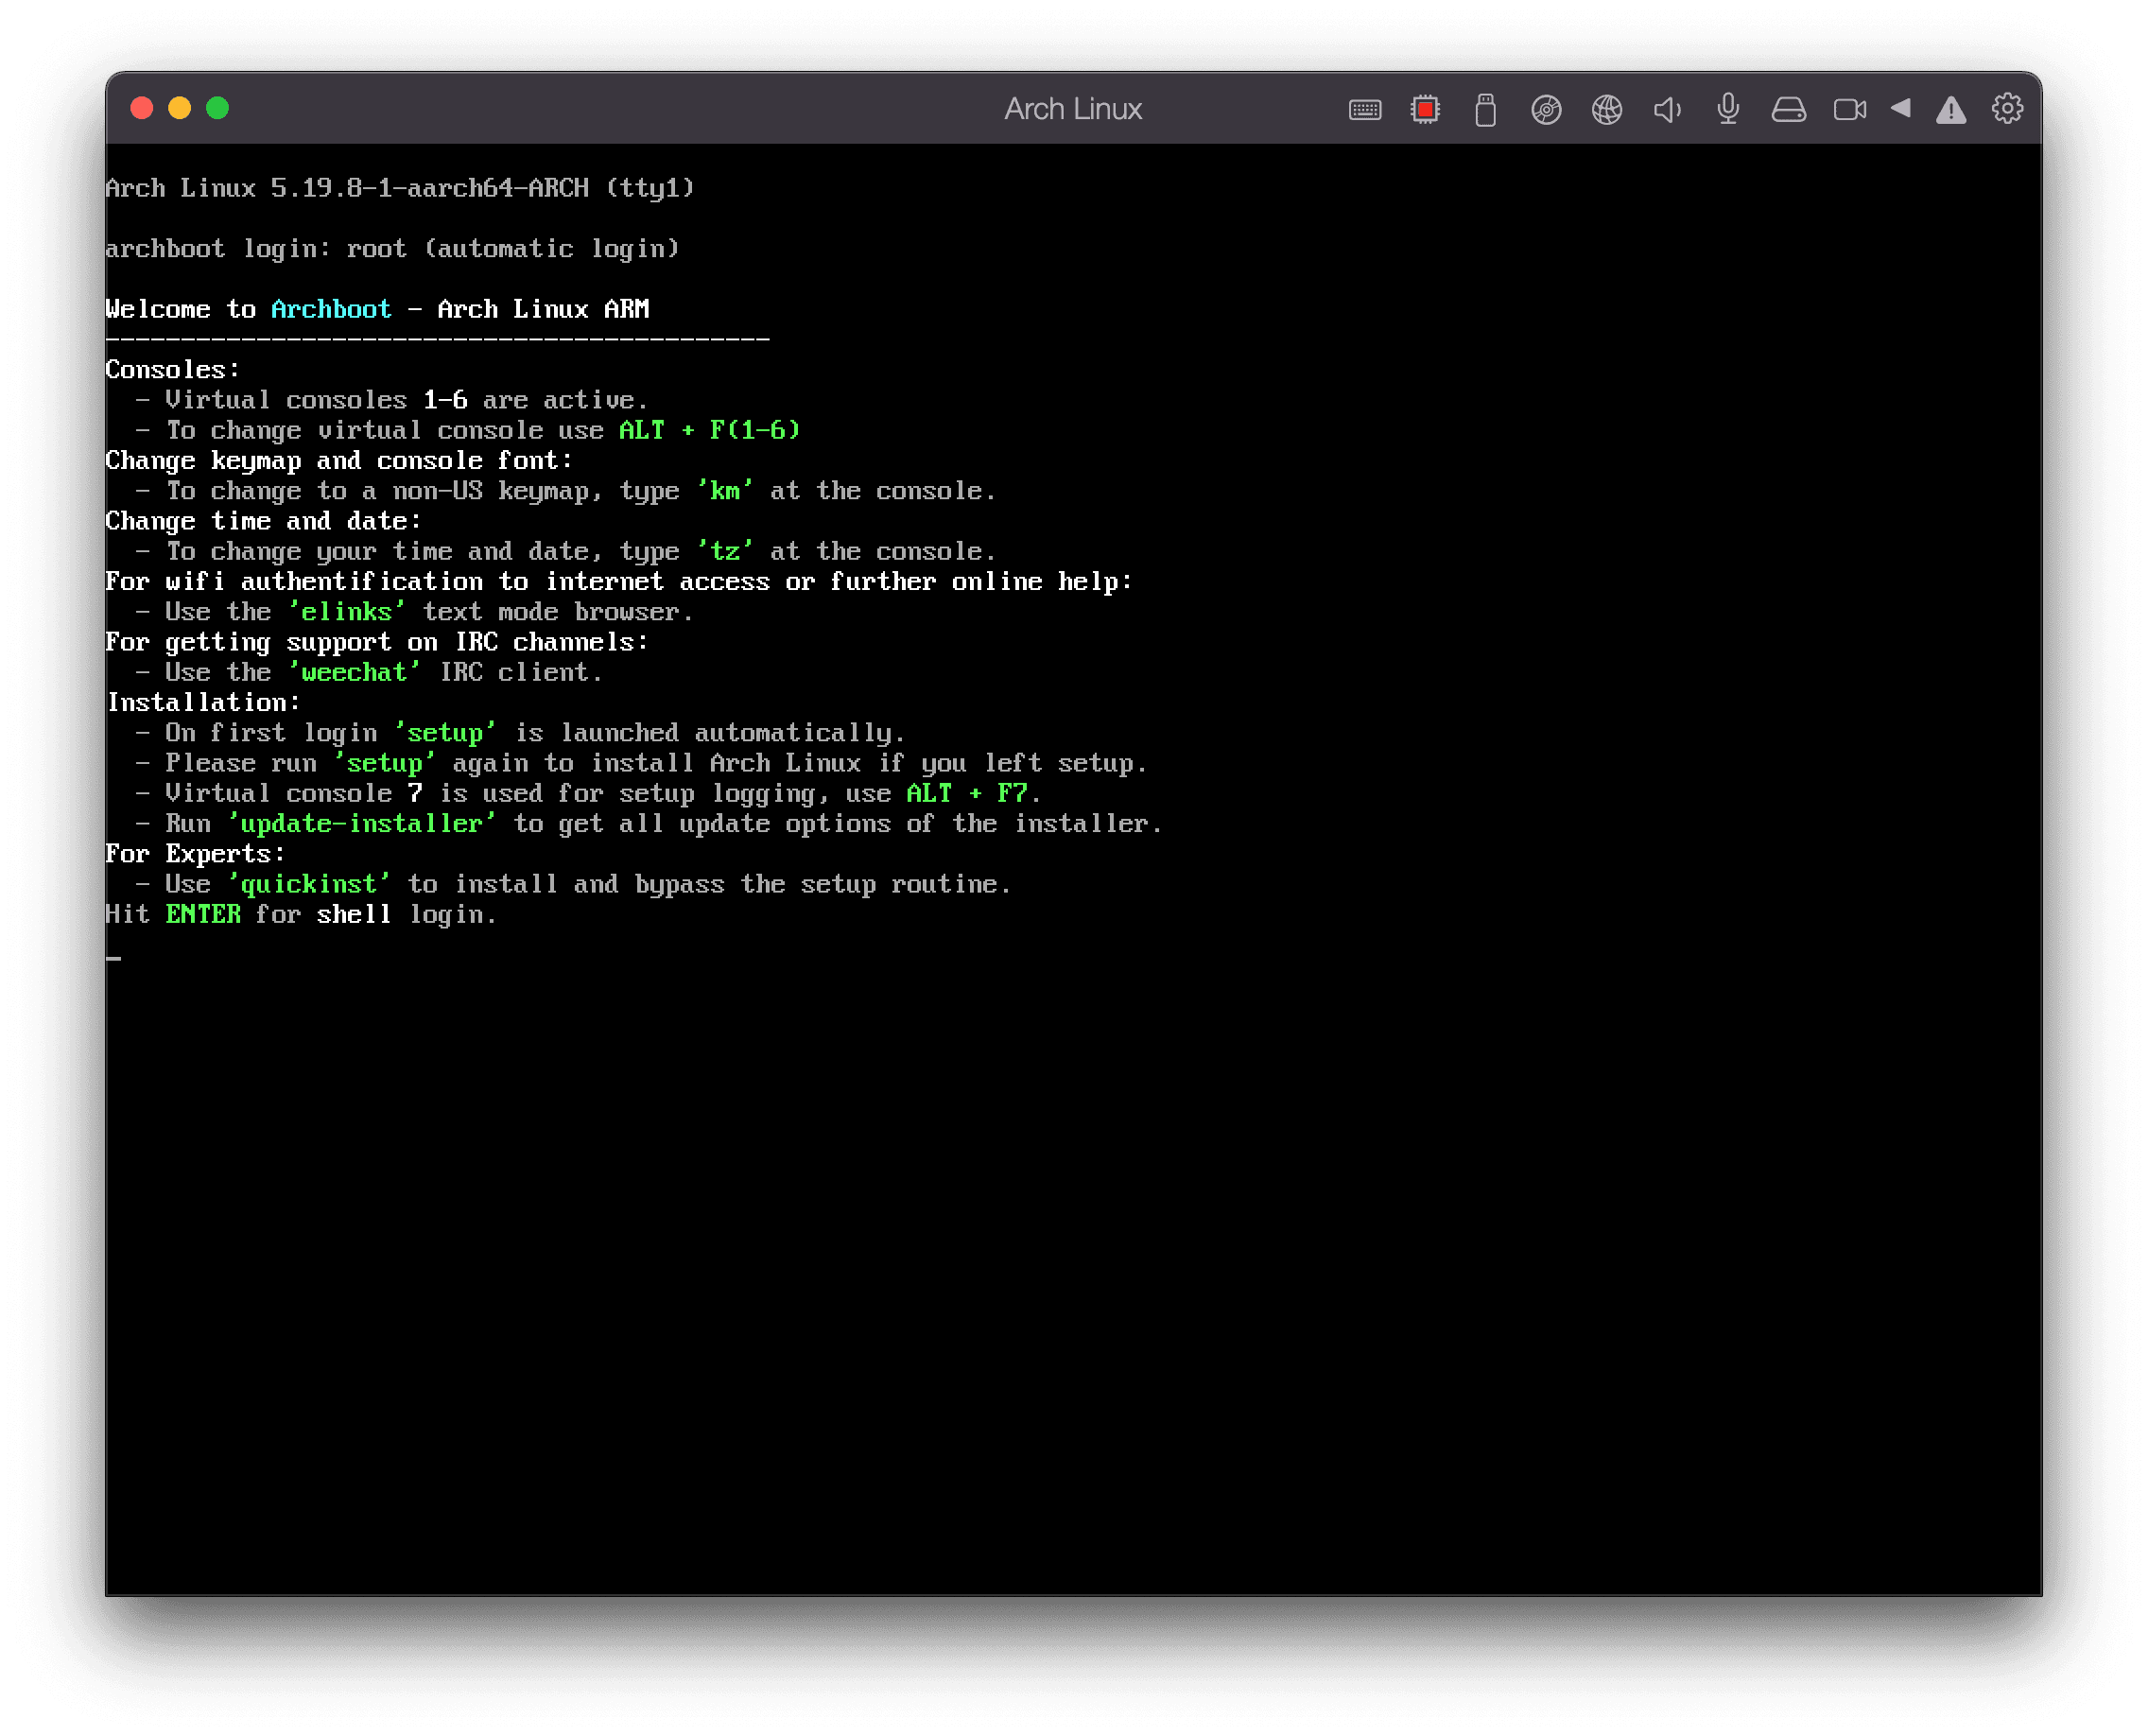The image size is (2148, 1736).
Task: Click the "For Experts:" heading
Action: [196, 854]
